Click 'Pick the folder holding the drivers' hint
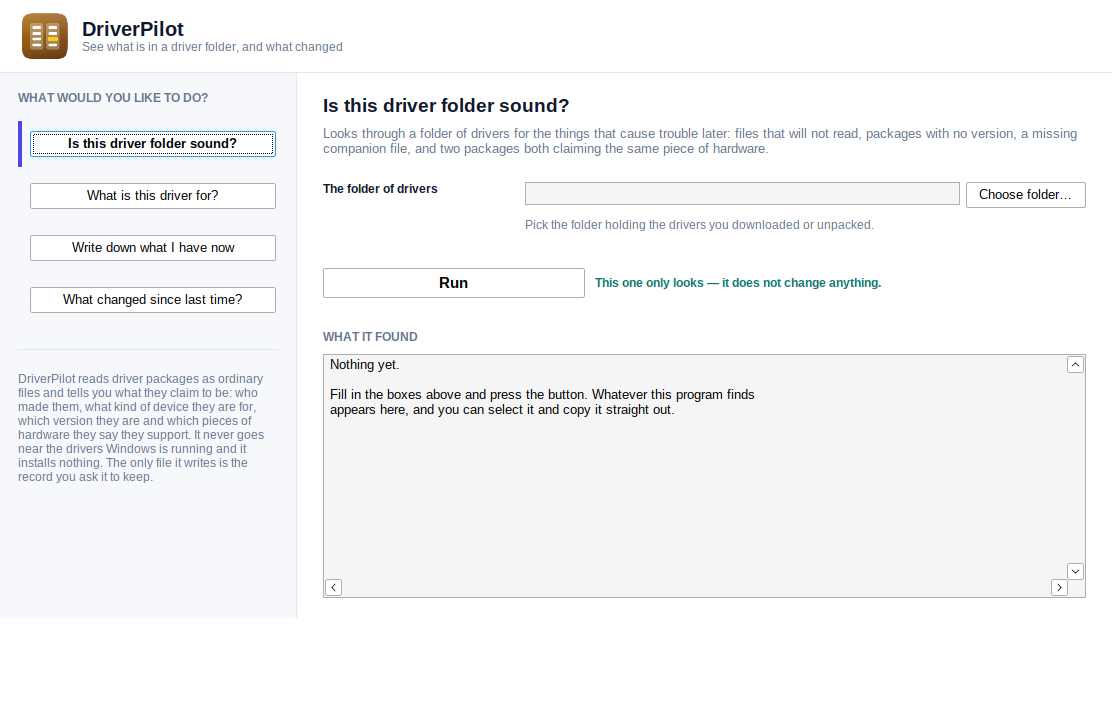 tap(699, 225)
